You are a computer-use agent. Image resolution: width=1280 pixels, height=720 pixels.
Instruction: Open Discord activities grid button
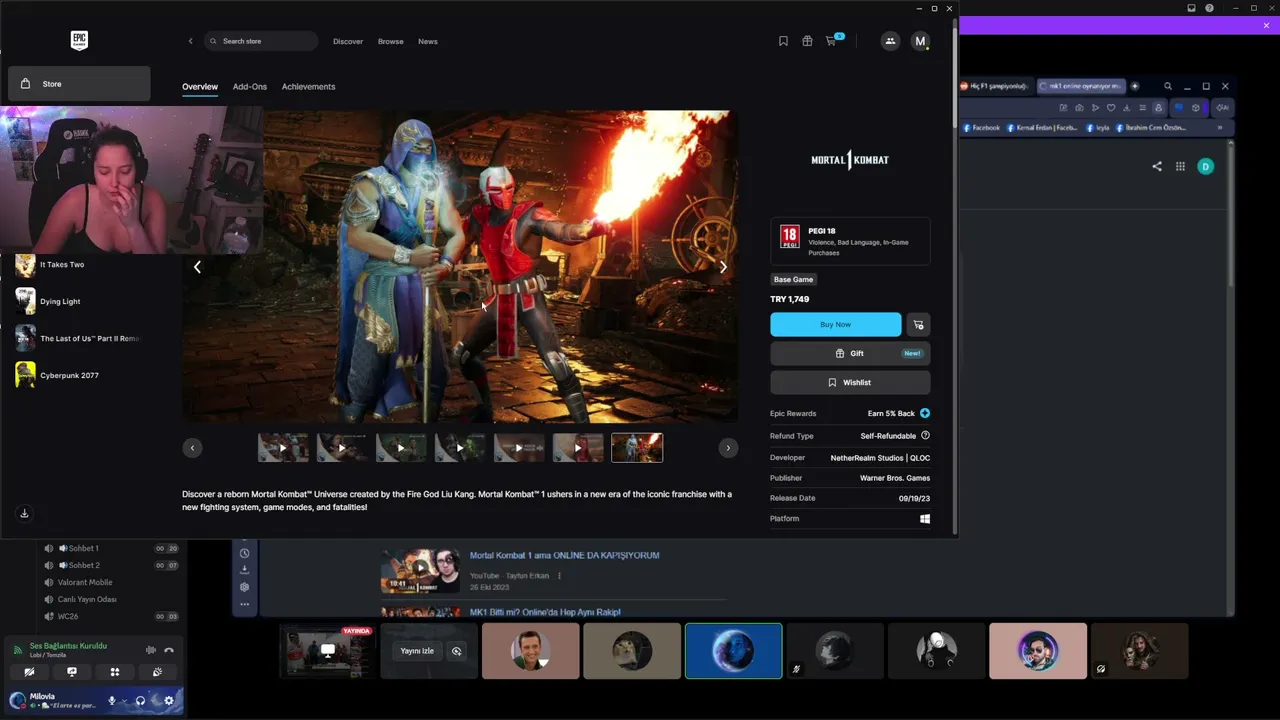point(115,672)
